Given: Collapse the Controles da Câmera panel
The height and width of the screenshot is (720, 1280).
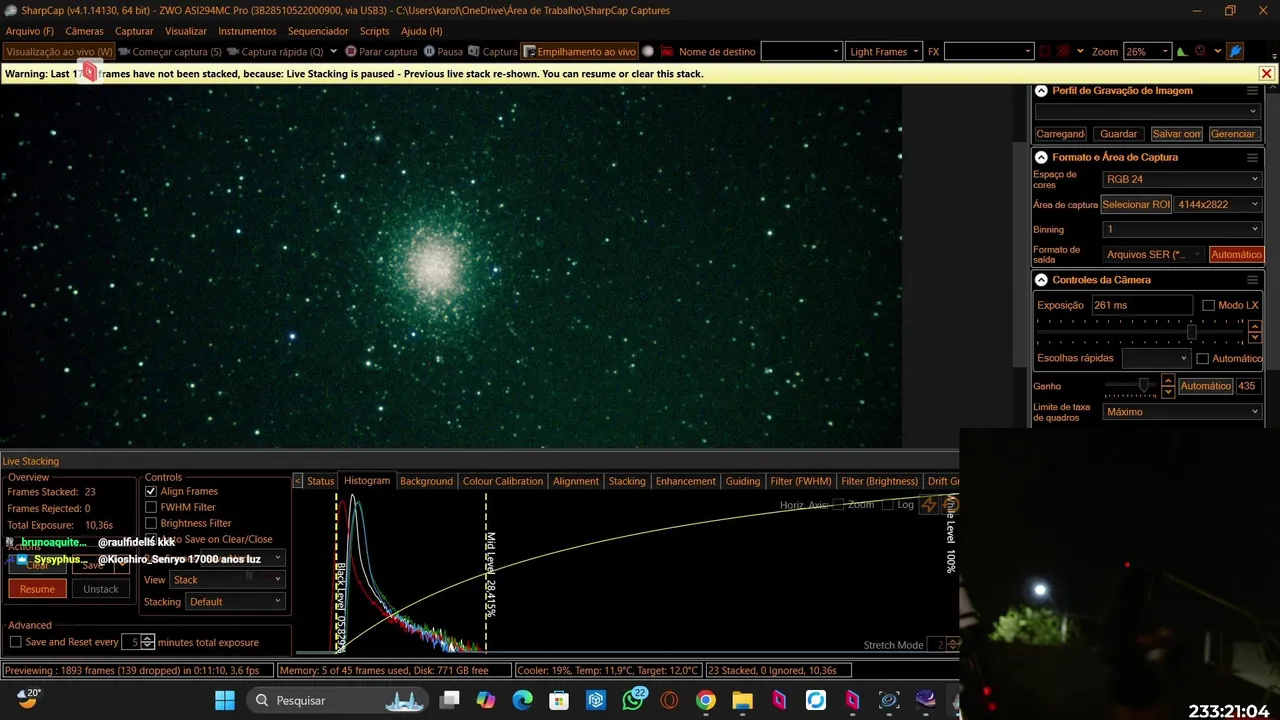Looking at the screenshot, I should click(1041, 281).
